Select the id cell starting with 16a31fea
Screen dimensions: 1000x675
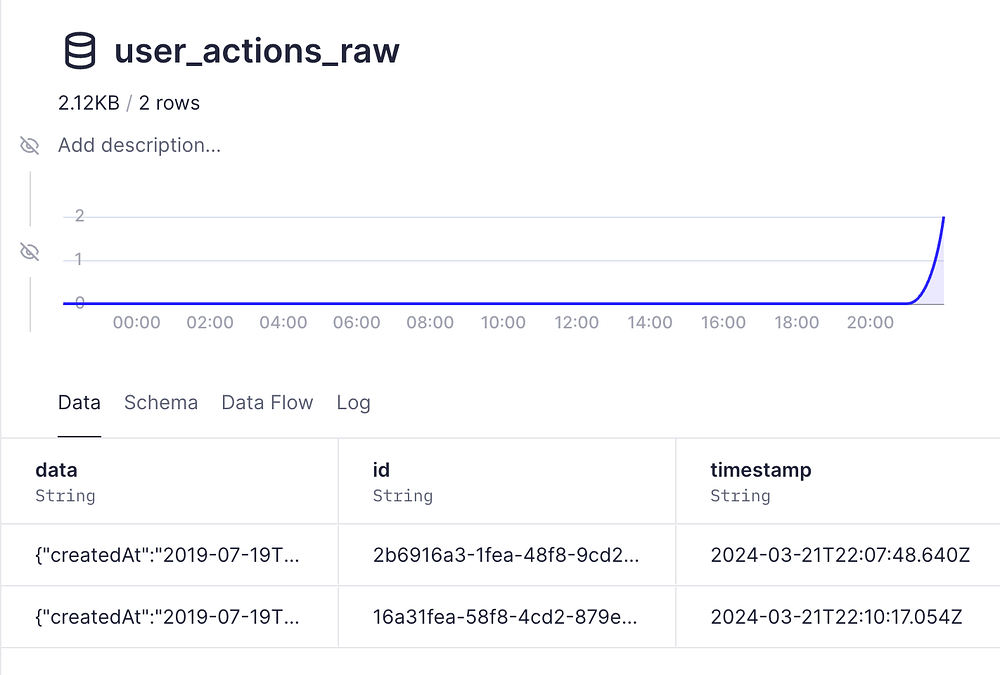tap(506, 617)
